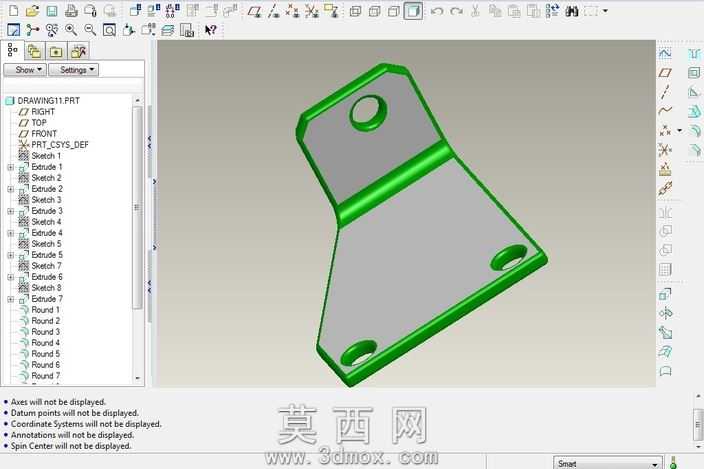The height and width of the screenshot is (469, 704).
Task: Expand the Extrude 1 feature node
Action: [x=11, y=167]
